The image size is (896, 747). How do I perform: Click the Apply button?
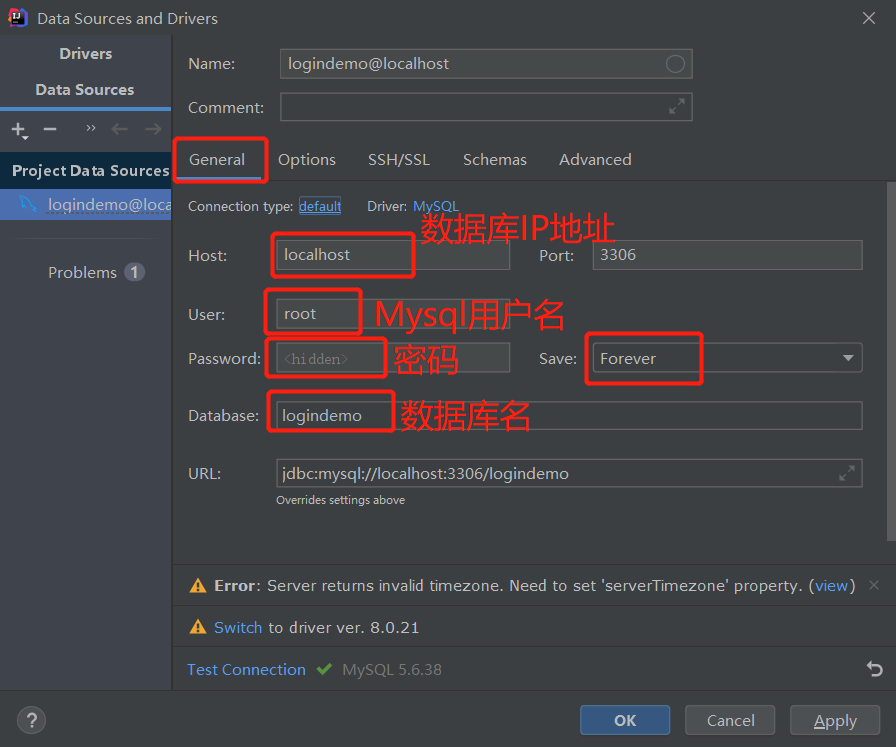click(x=835, y=720)
